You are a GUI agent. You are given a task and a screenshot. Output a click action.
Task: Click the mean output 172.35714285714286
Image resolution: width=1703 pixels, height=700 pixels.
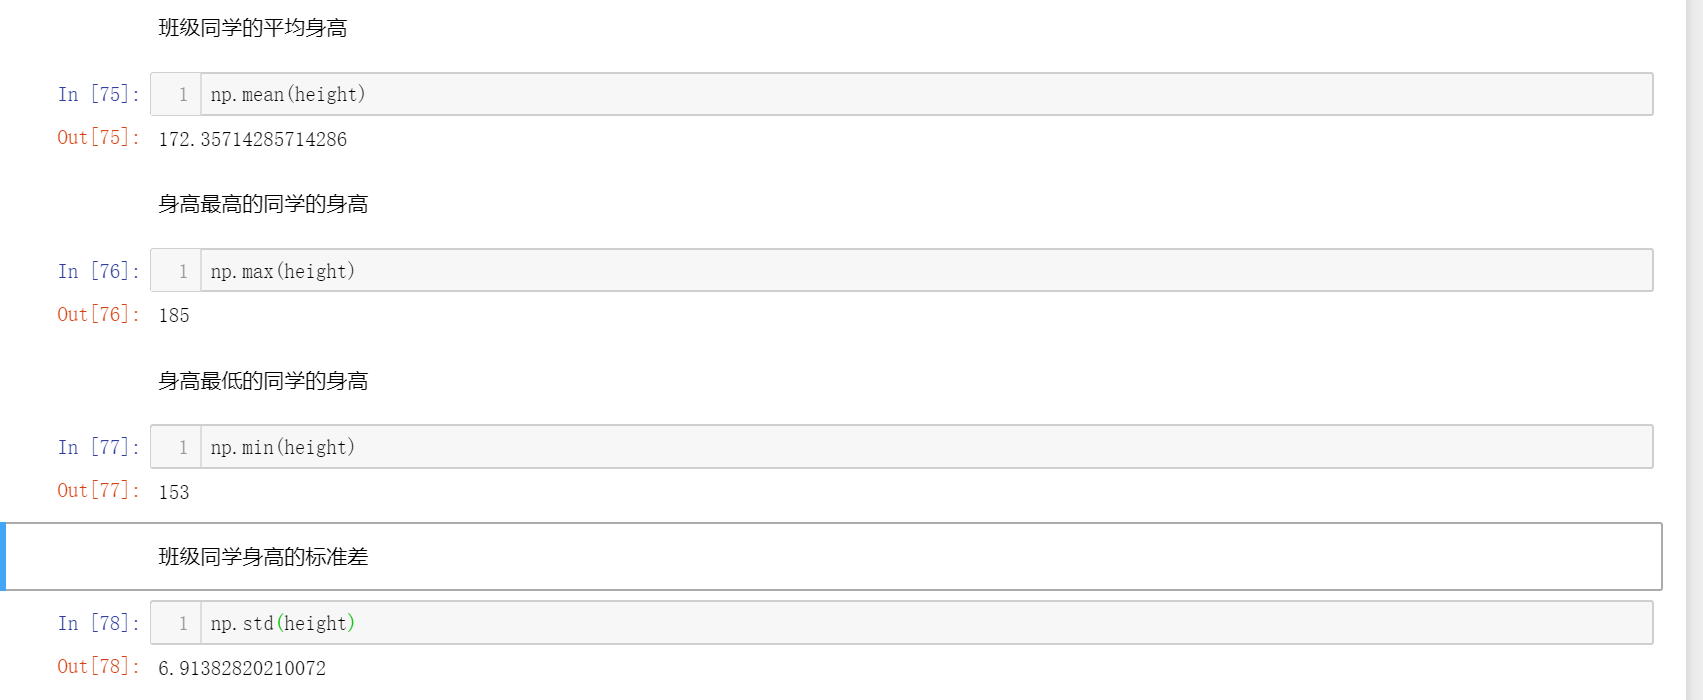pyautogui.click(x=253, y=139)
